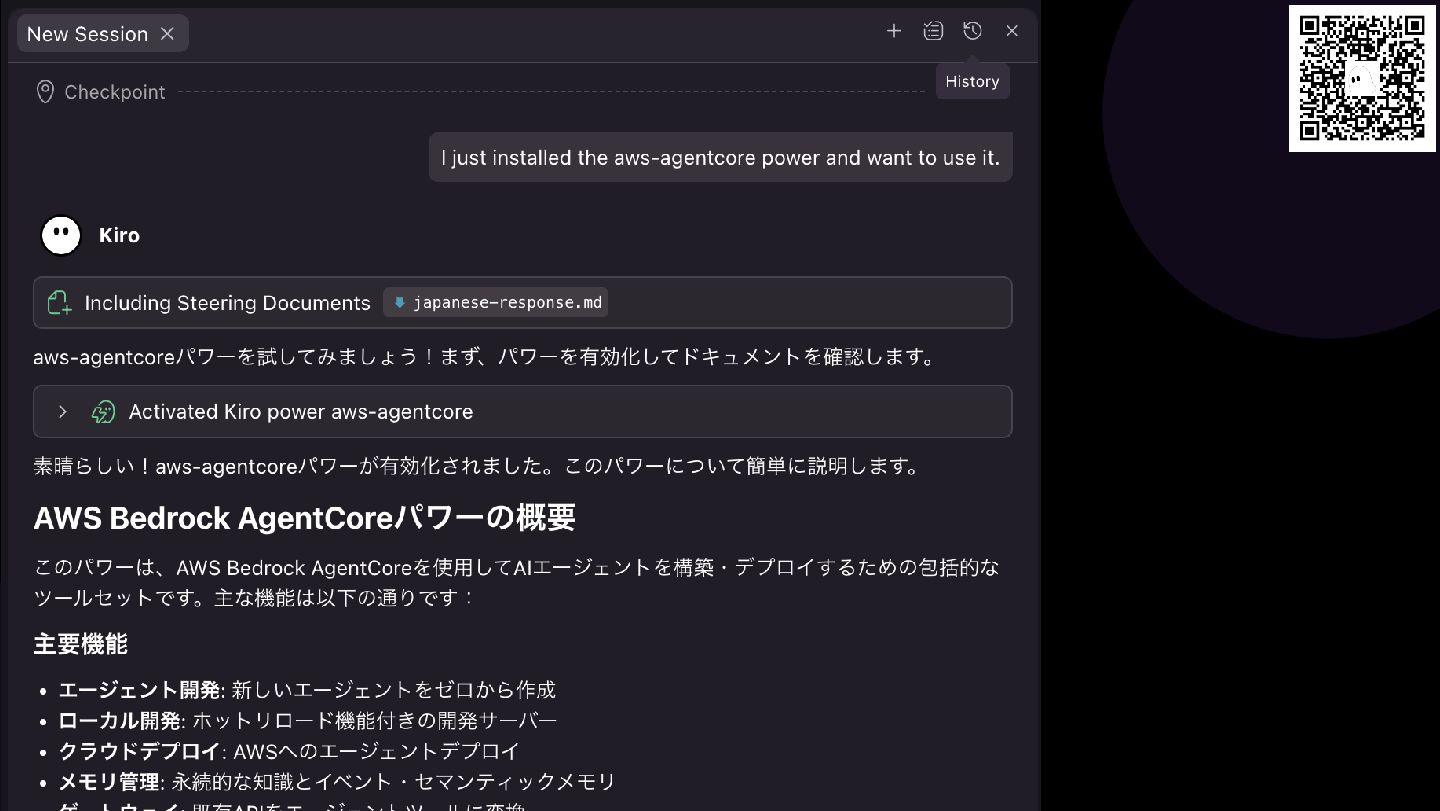Click the ローカル開発 bullet item
The width and height of the screenshot is (1440, 811).
pos(308,721)
